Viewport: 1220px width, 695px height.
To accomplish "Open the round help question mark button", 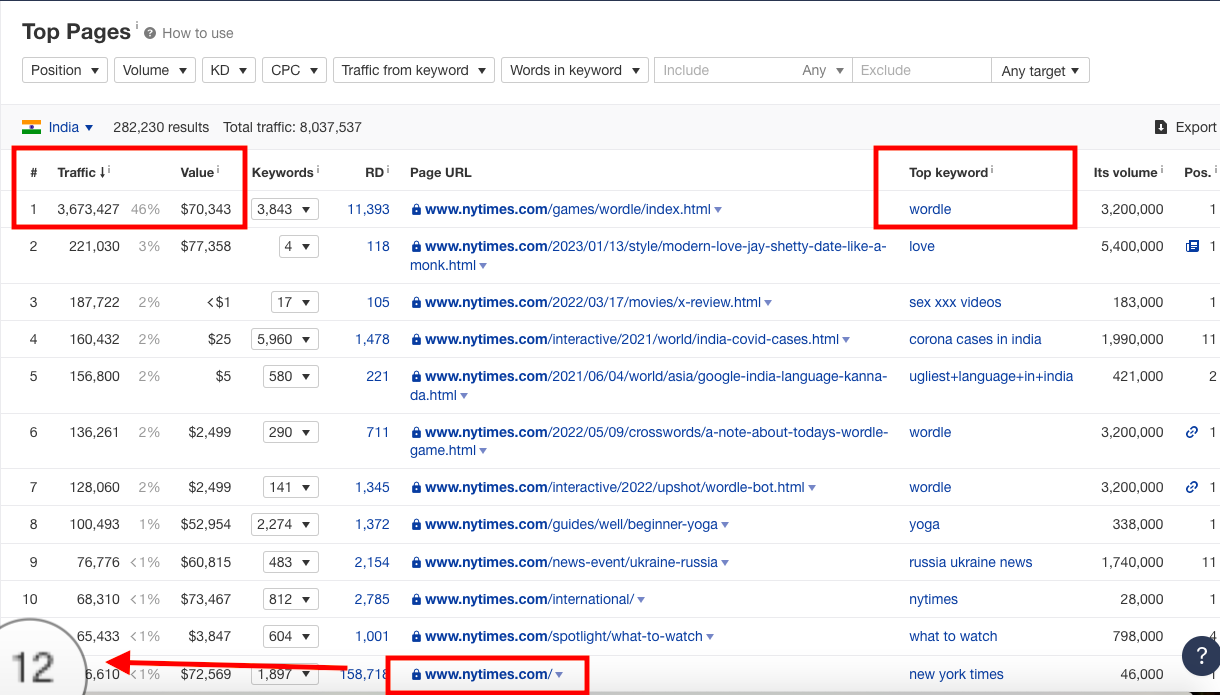I will 1200,656.
